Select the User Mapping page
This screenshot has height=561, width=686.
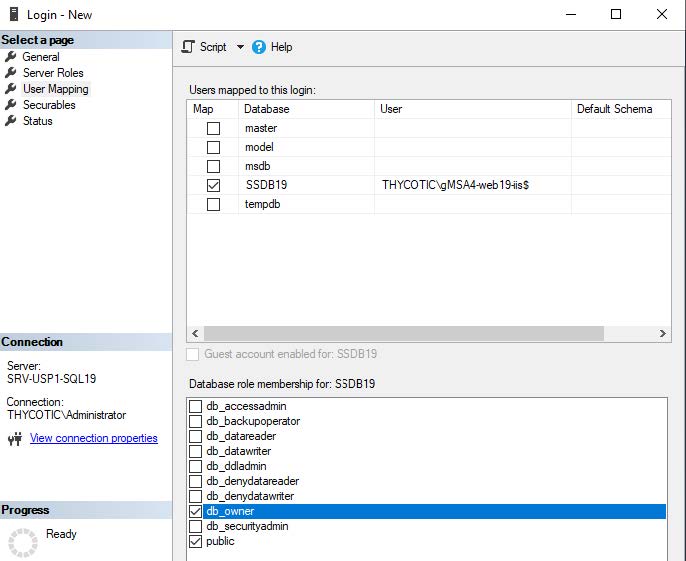55,89
